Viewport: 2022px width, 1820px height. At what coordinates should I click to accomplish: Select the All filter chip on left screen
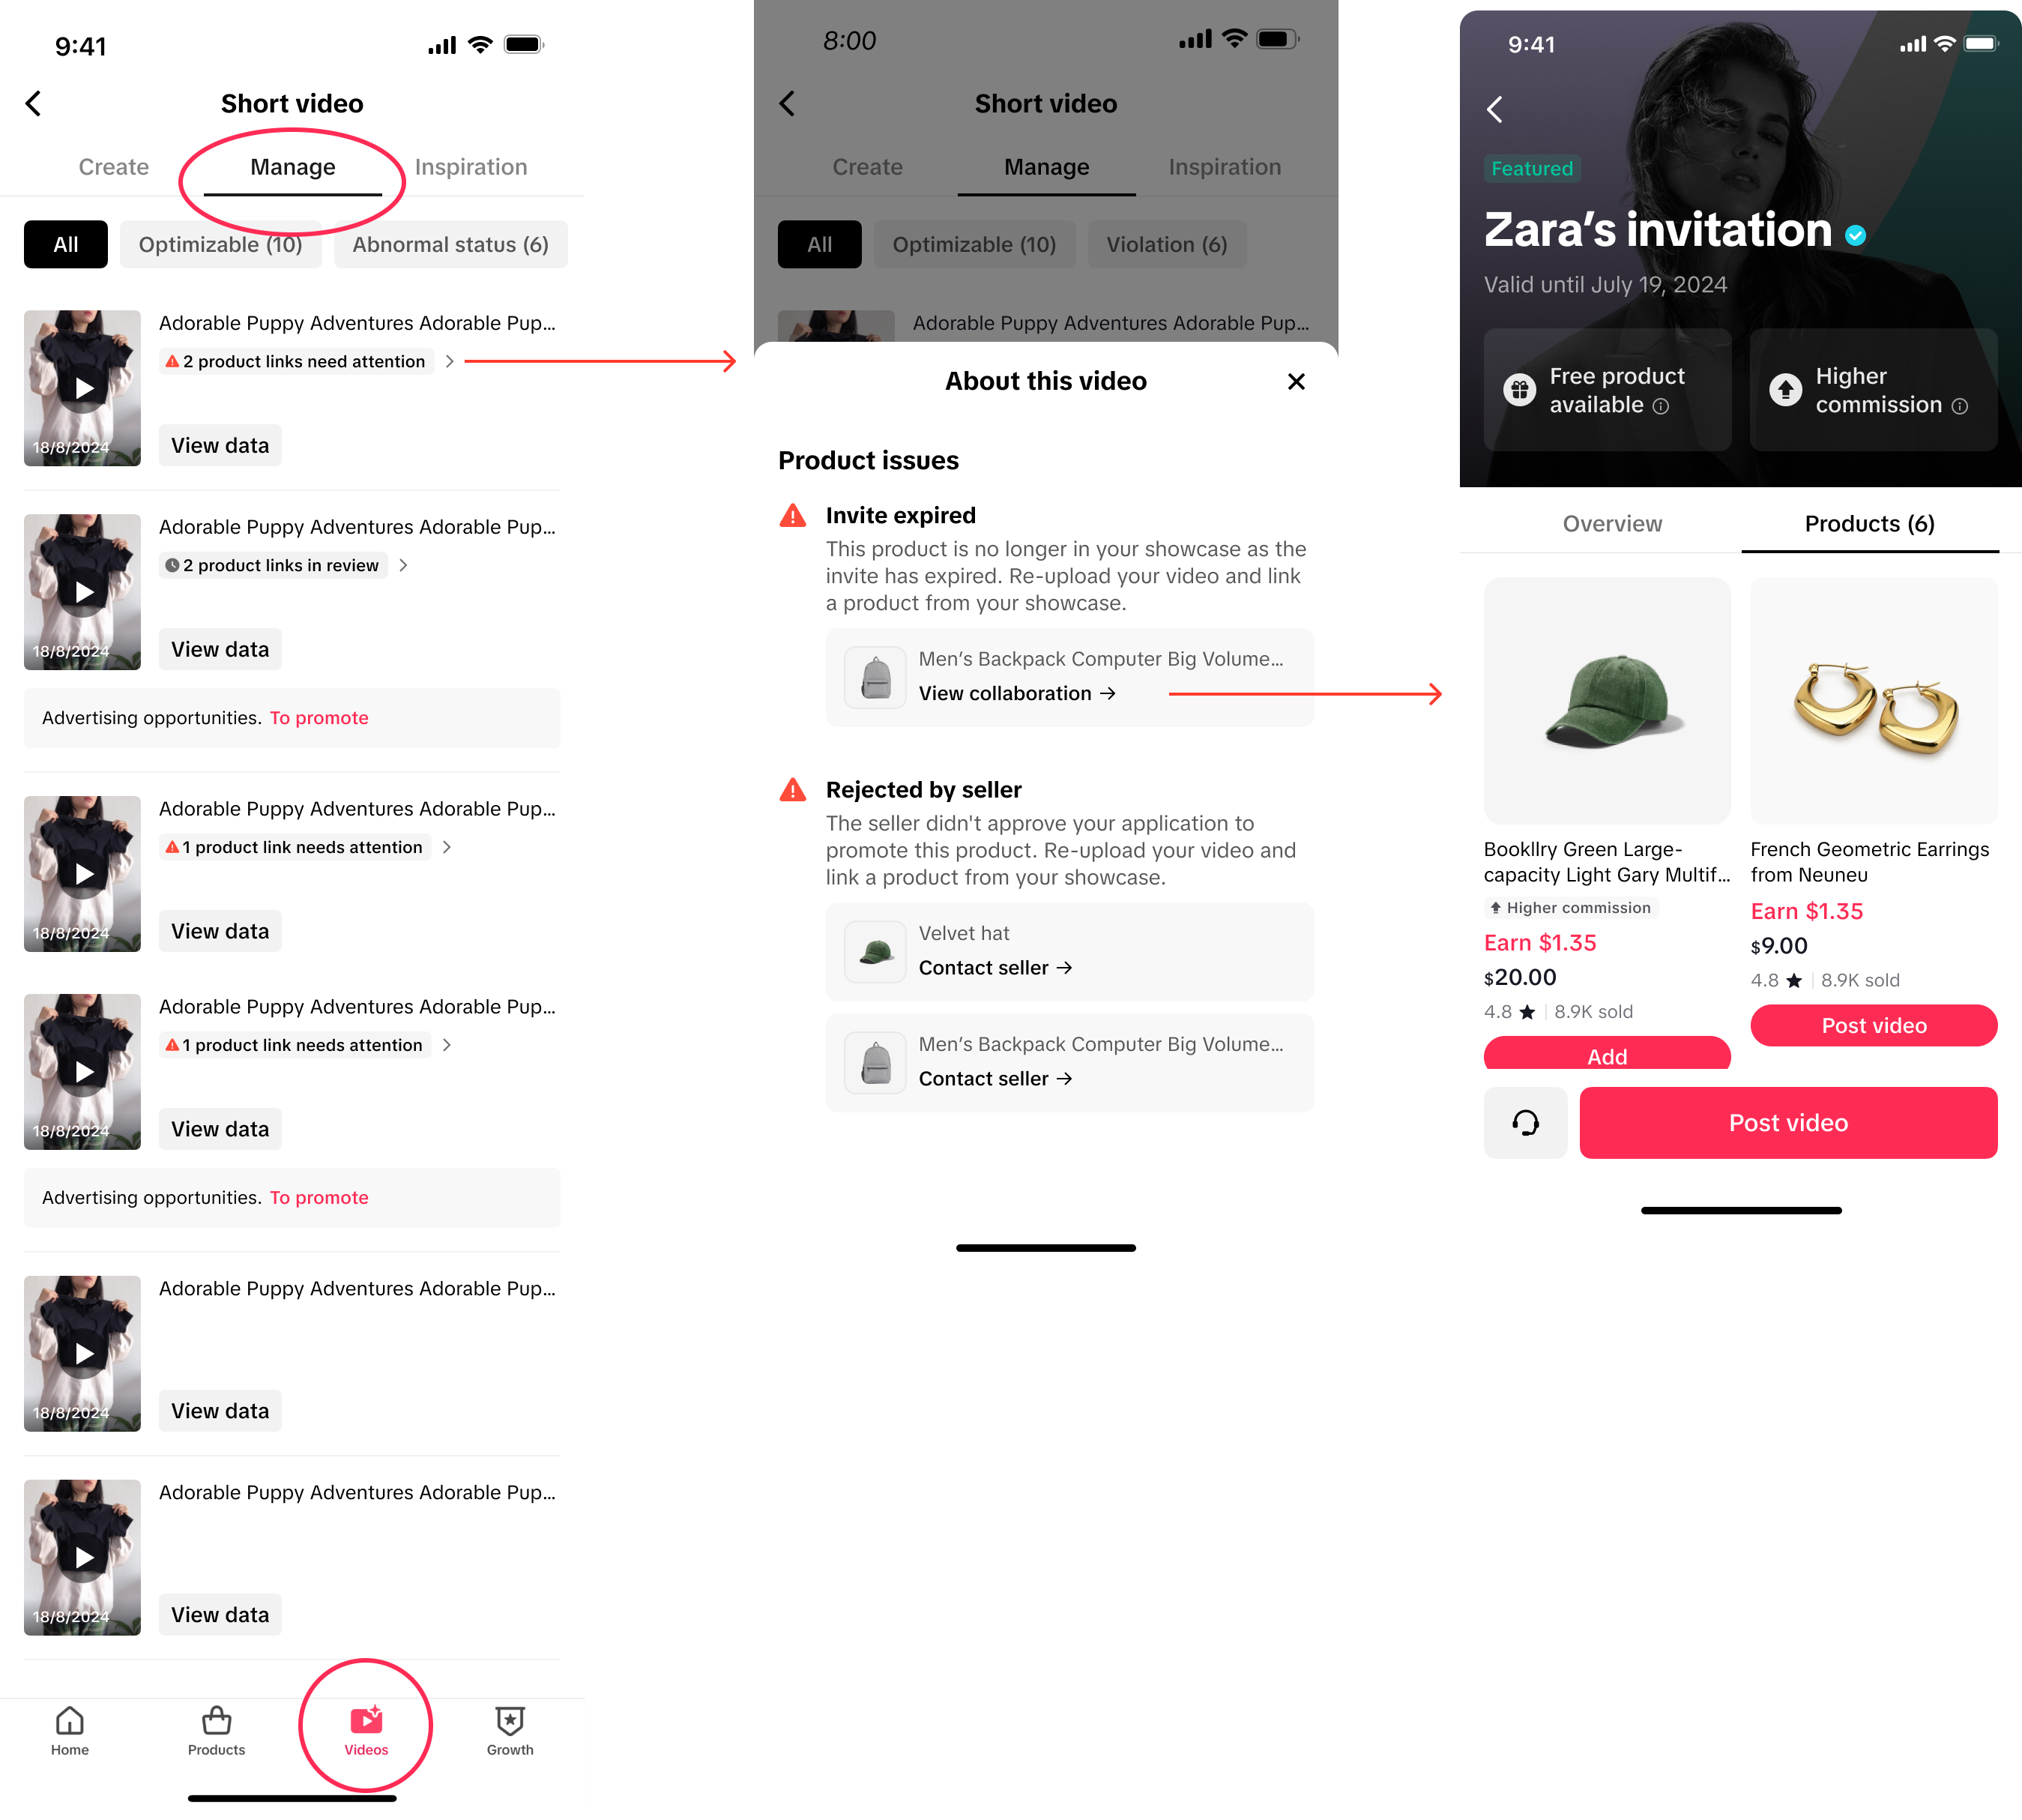pos(66,244)
